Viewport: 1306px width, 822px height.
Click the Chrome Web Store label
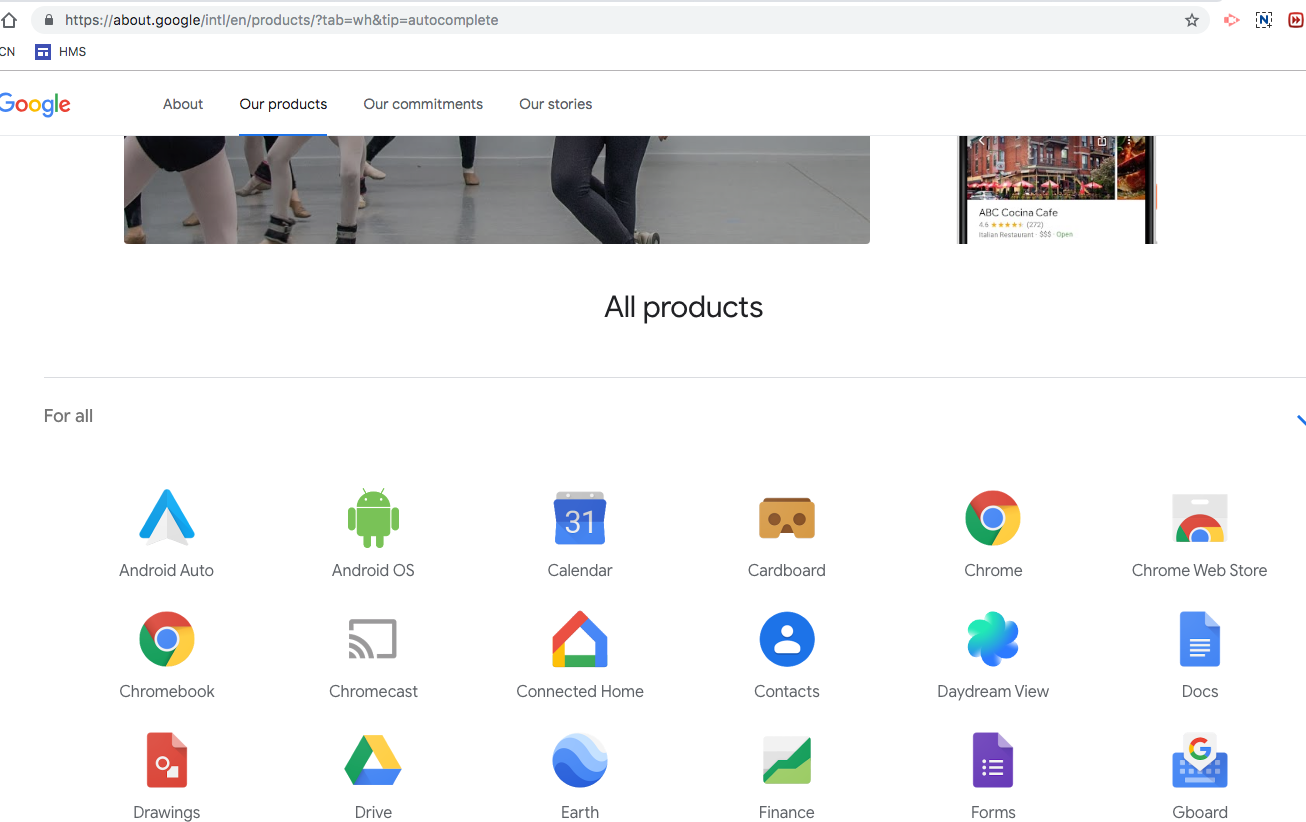[x=1200, y=570]
